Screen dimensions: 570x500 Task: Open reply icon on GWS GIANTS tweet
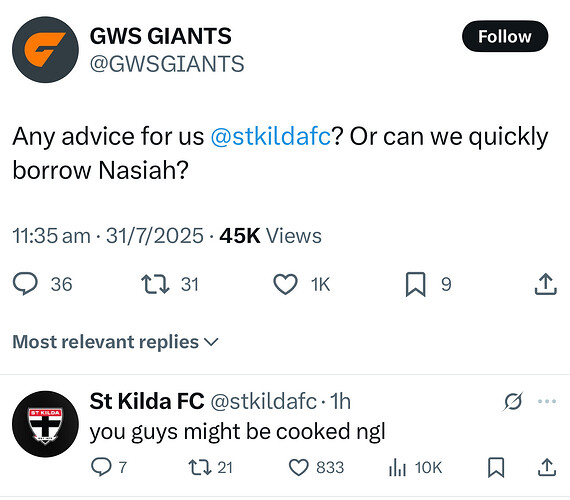click(25, 284)
